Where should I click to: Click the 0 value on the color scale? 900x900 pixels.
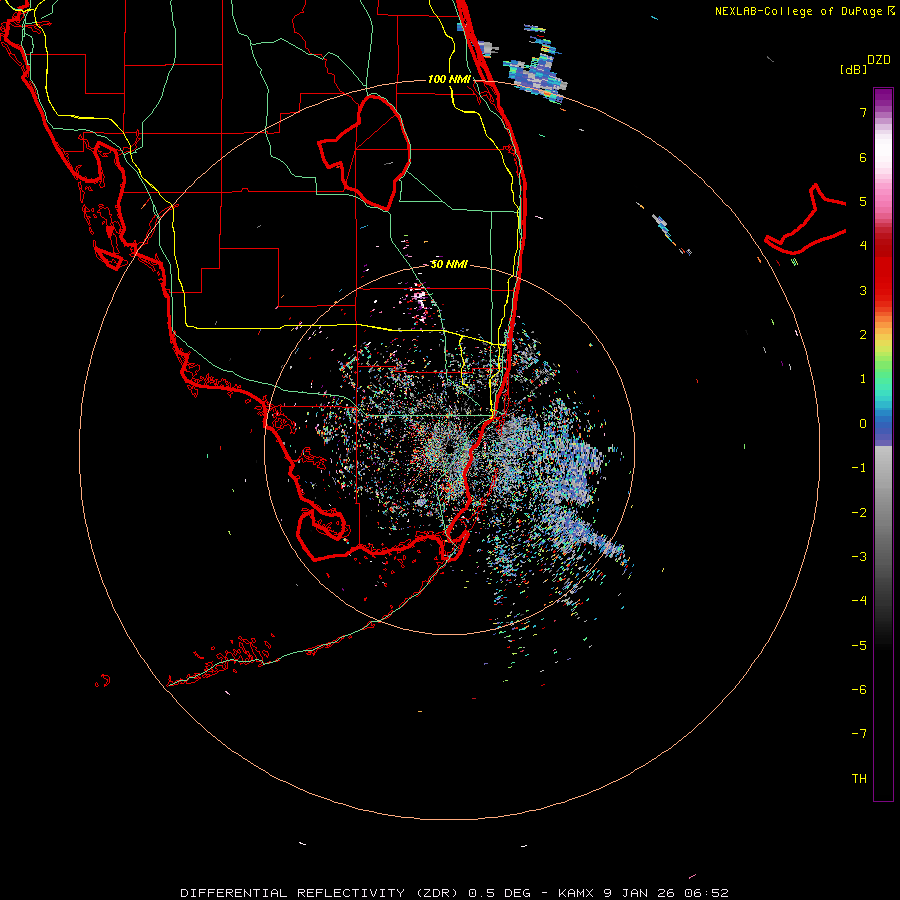pyautogui.click(x=863, y=424)
